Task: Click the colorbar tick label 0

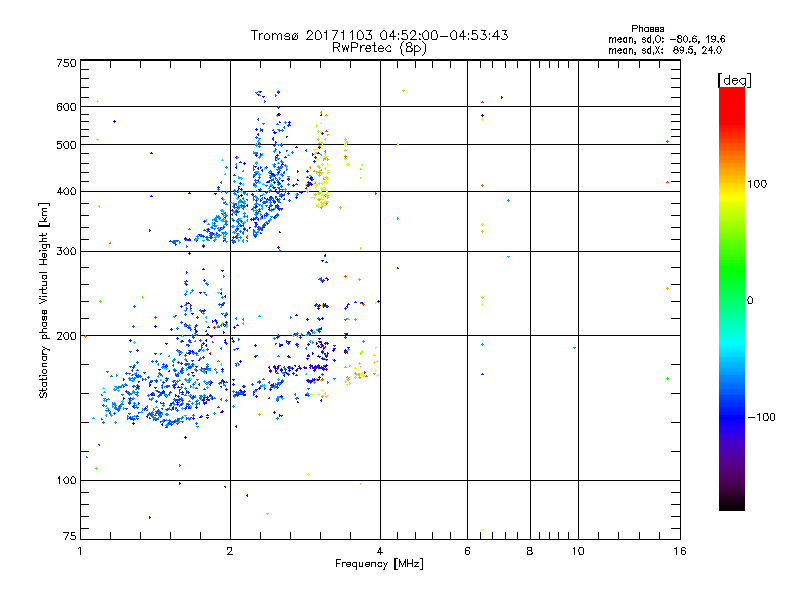Action: 750,301
